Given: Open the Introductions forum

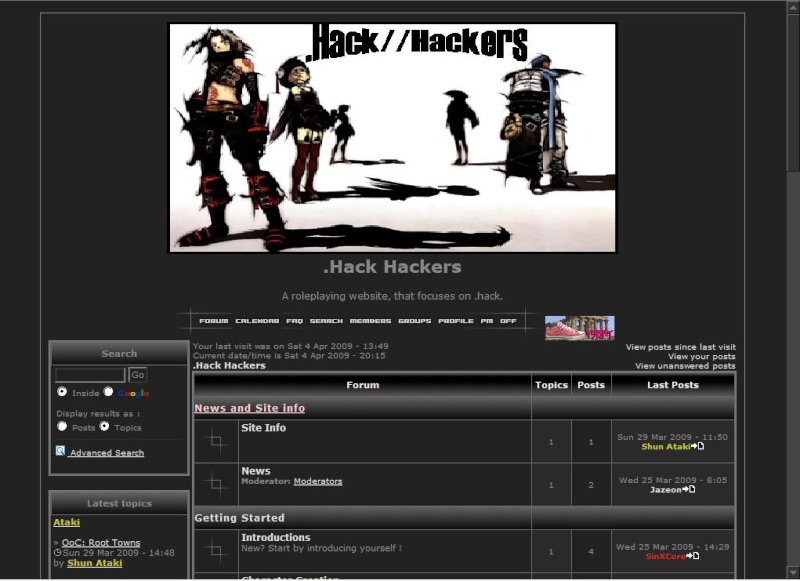Looking at the screenshot, I should coord(276,537).
